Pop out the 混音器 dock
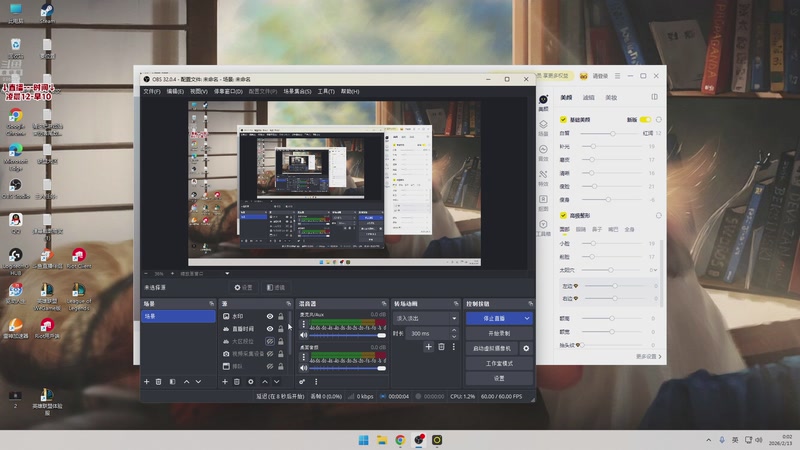This screenshot has width=800, height=450. 384,304
